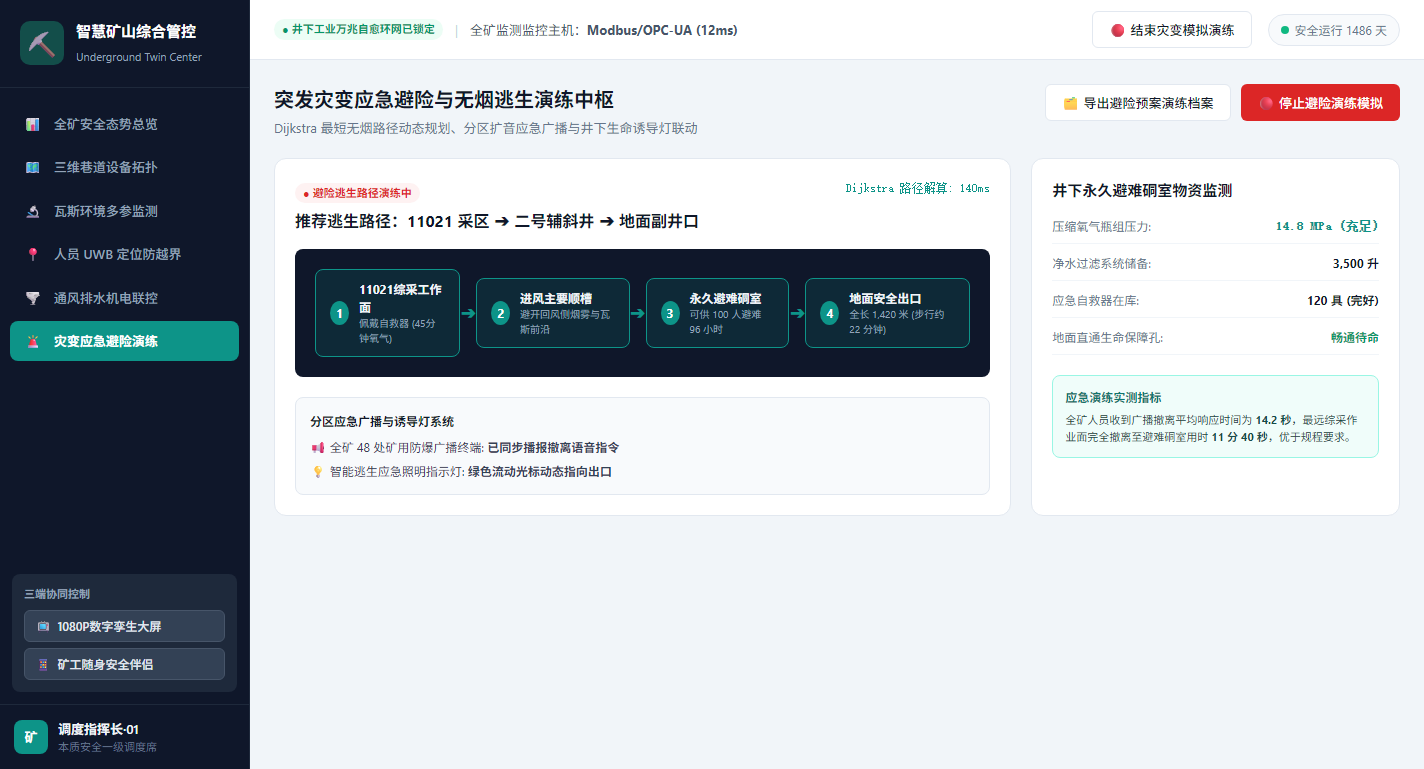Click the 安全运行 1486 天 badge
The width and height of the screenshot is (1424, 769).
1334,30
